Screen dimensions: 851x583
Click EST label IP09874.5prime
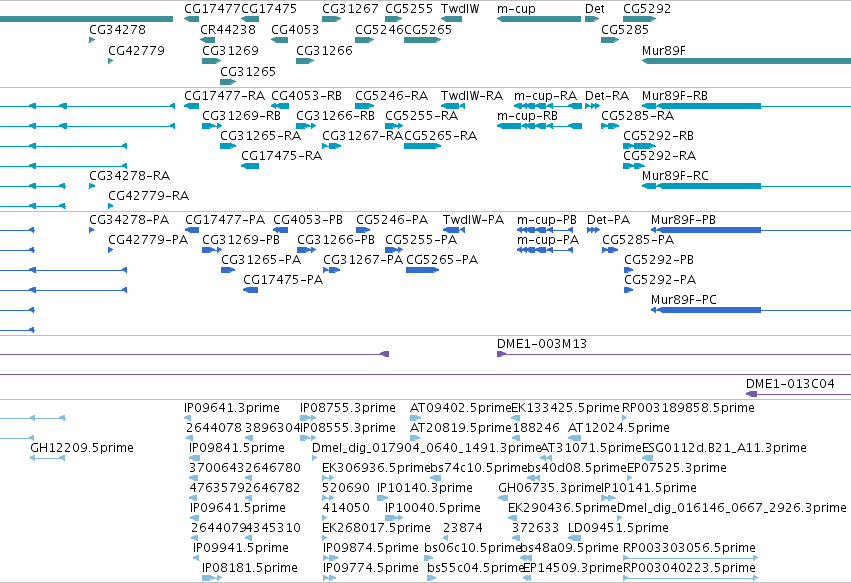pyautogui.click(x=371, y=548)
